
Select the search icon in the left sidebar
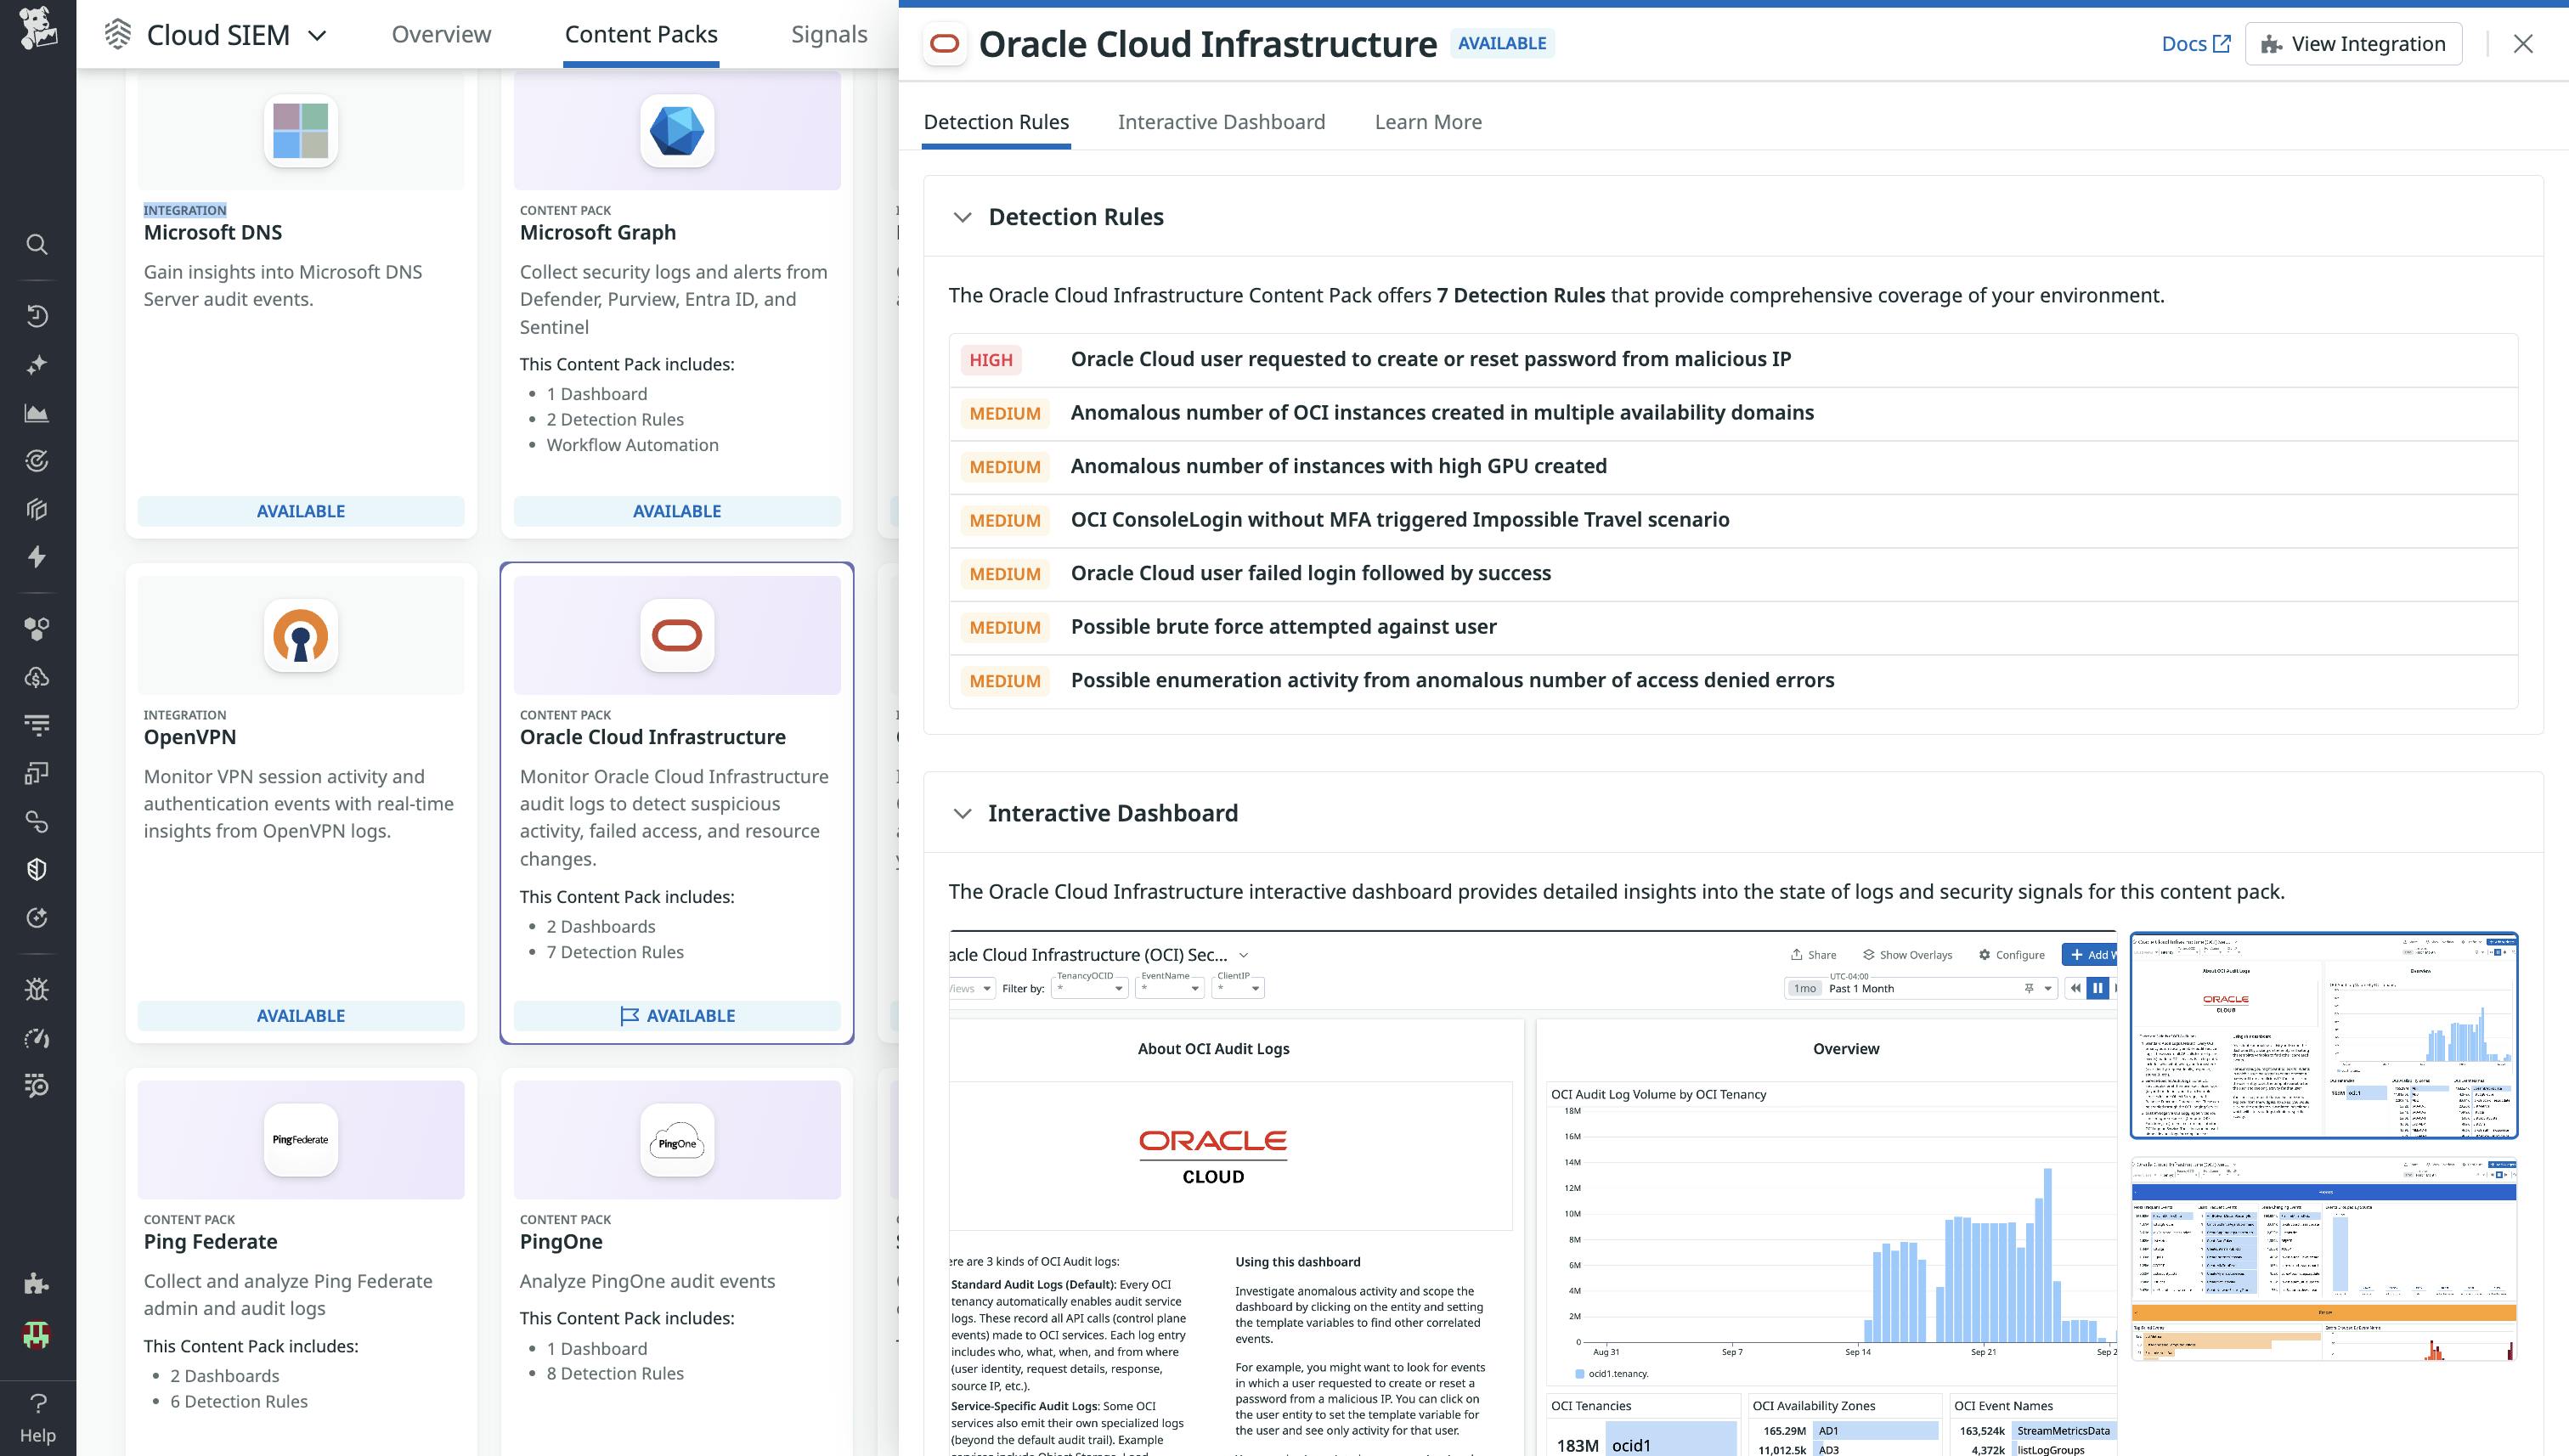tap(37, 244)
